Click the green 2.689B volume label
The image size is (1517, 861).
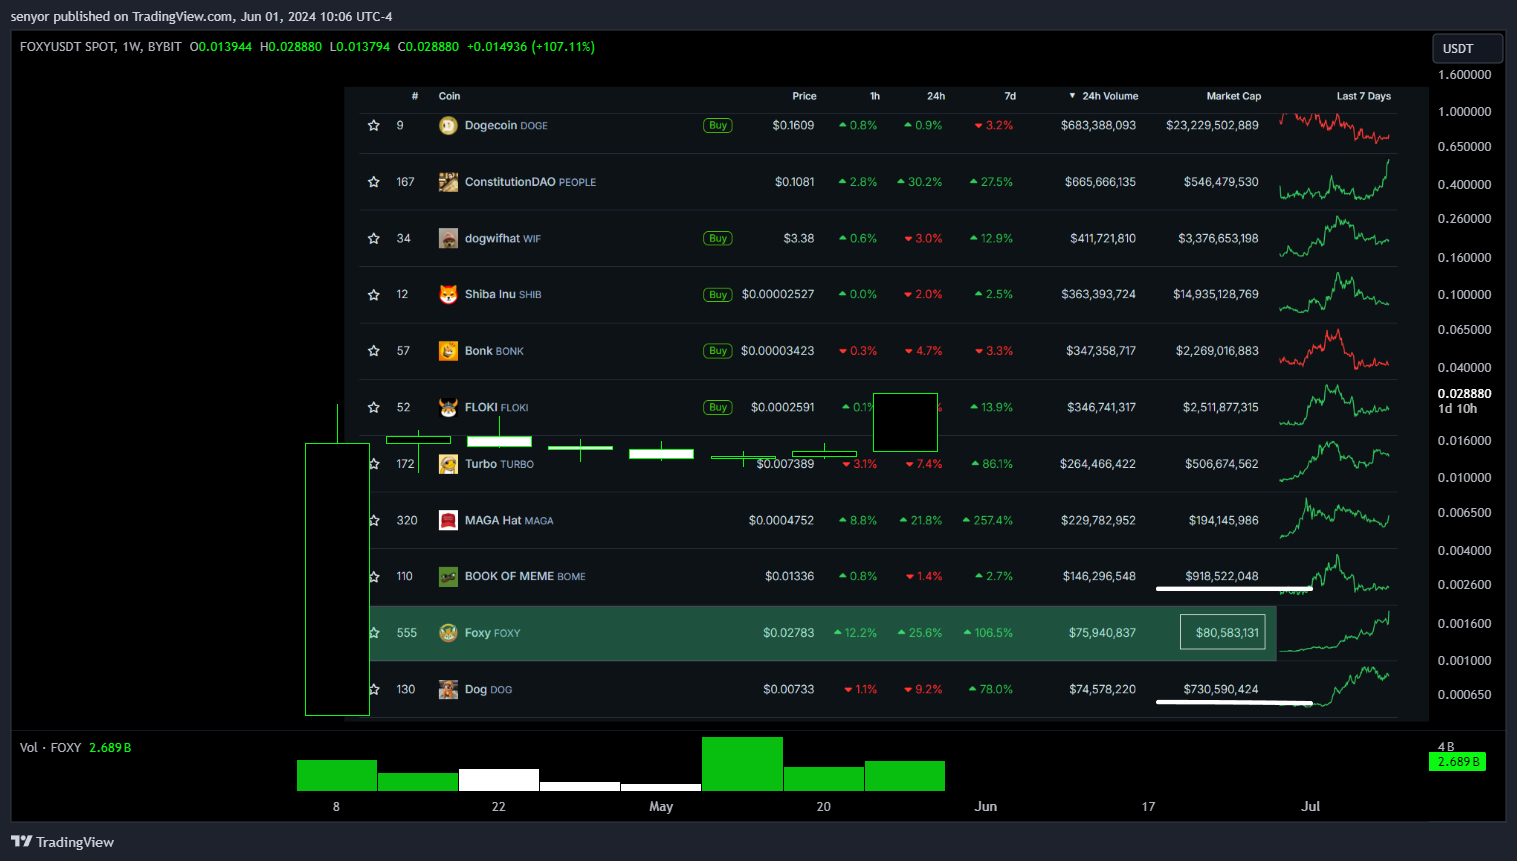(x=1457, y=762)
